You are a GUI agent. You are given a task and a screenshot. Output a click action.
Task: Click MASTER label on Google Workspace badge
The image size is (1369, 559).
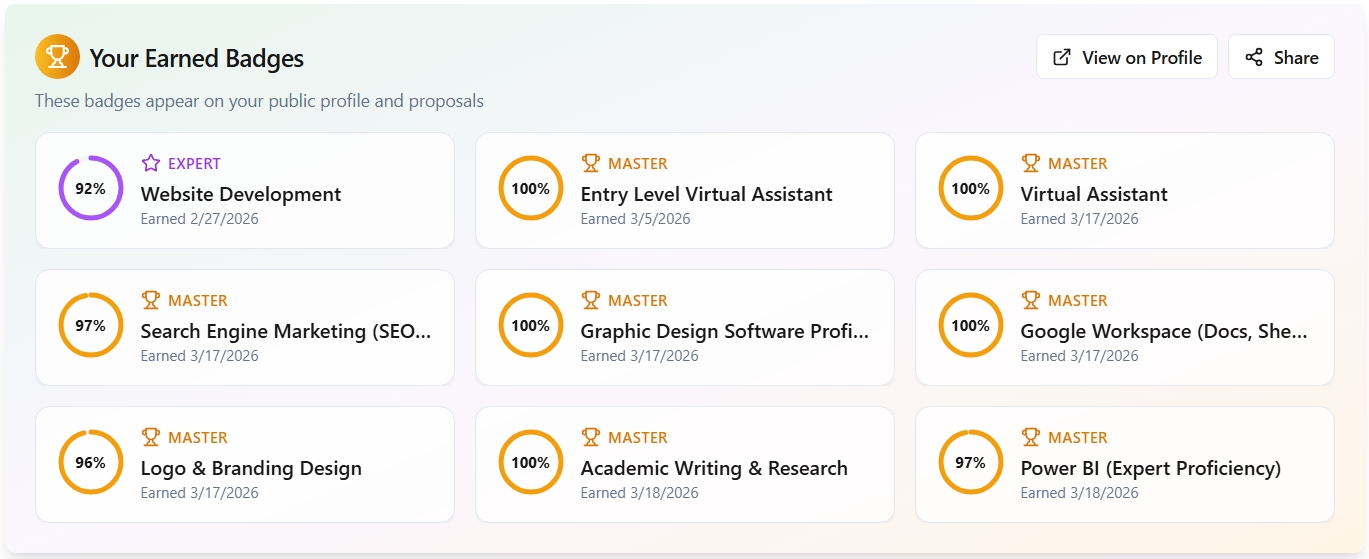pyautogui.click(x=1078, y=300)
